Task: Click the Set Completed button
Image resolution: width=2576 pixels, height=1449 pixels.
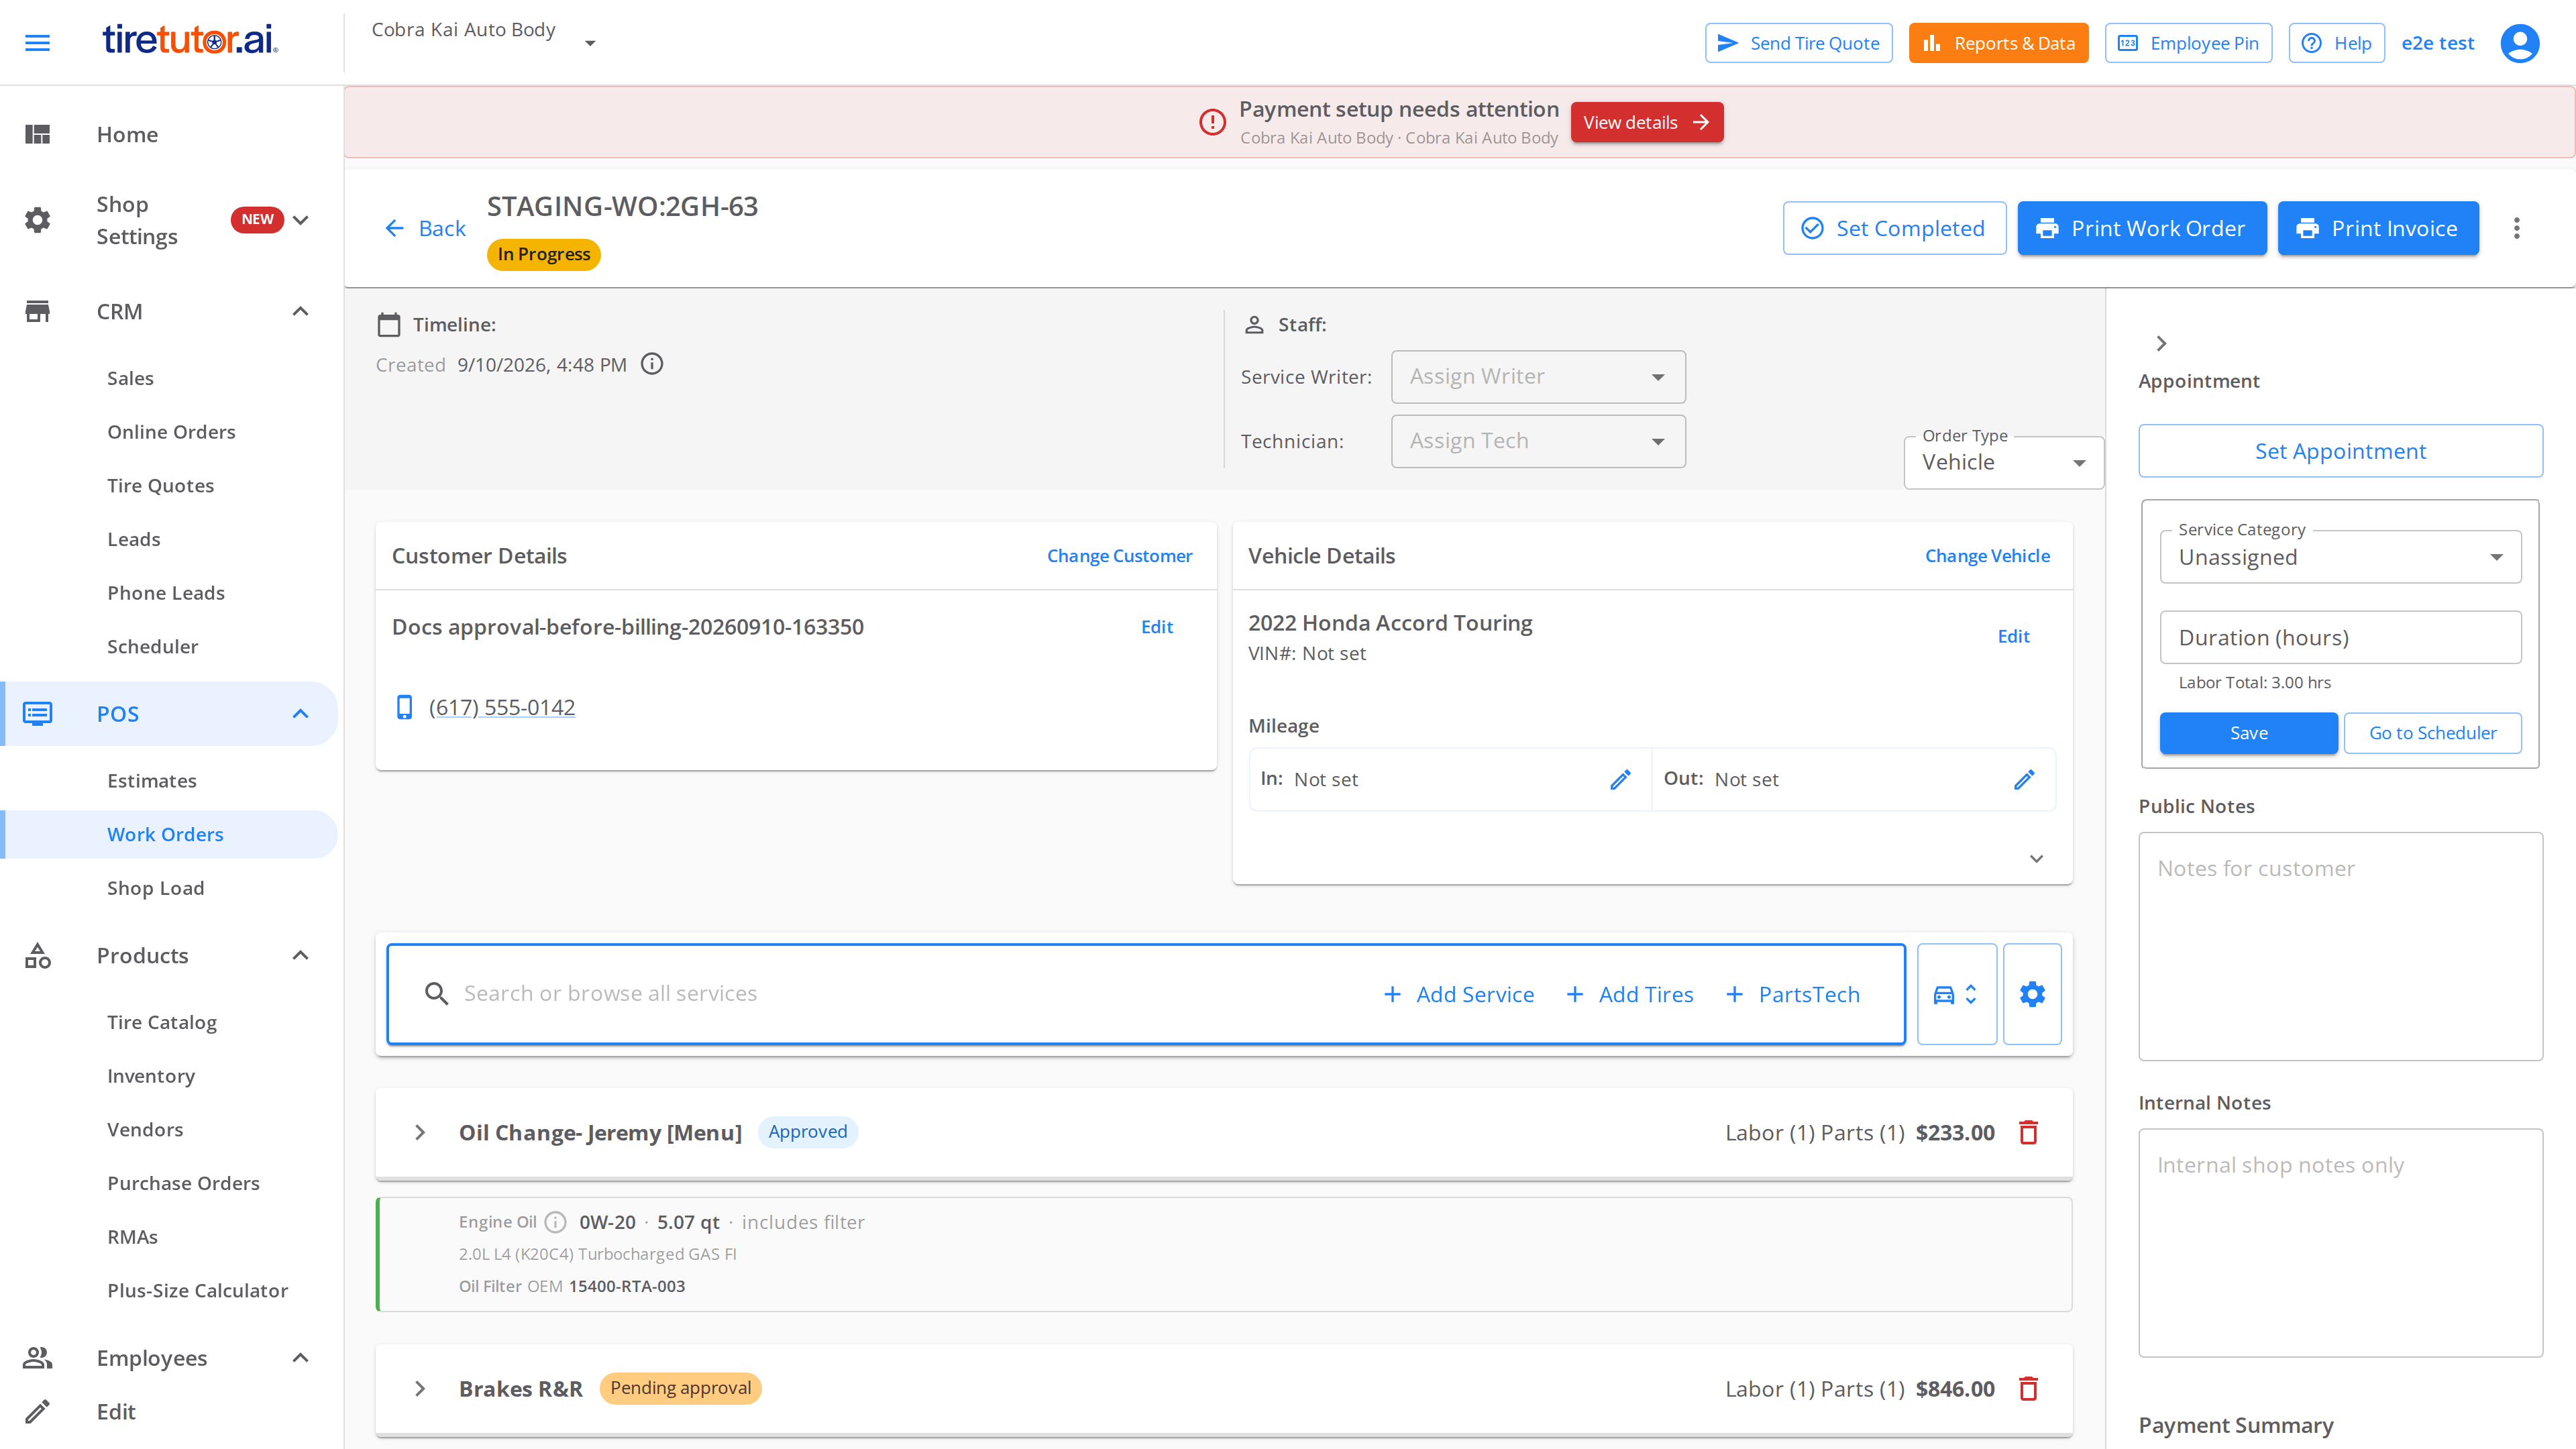Action: 1894,228
